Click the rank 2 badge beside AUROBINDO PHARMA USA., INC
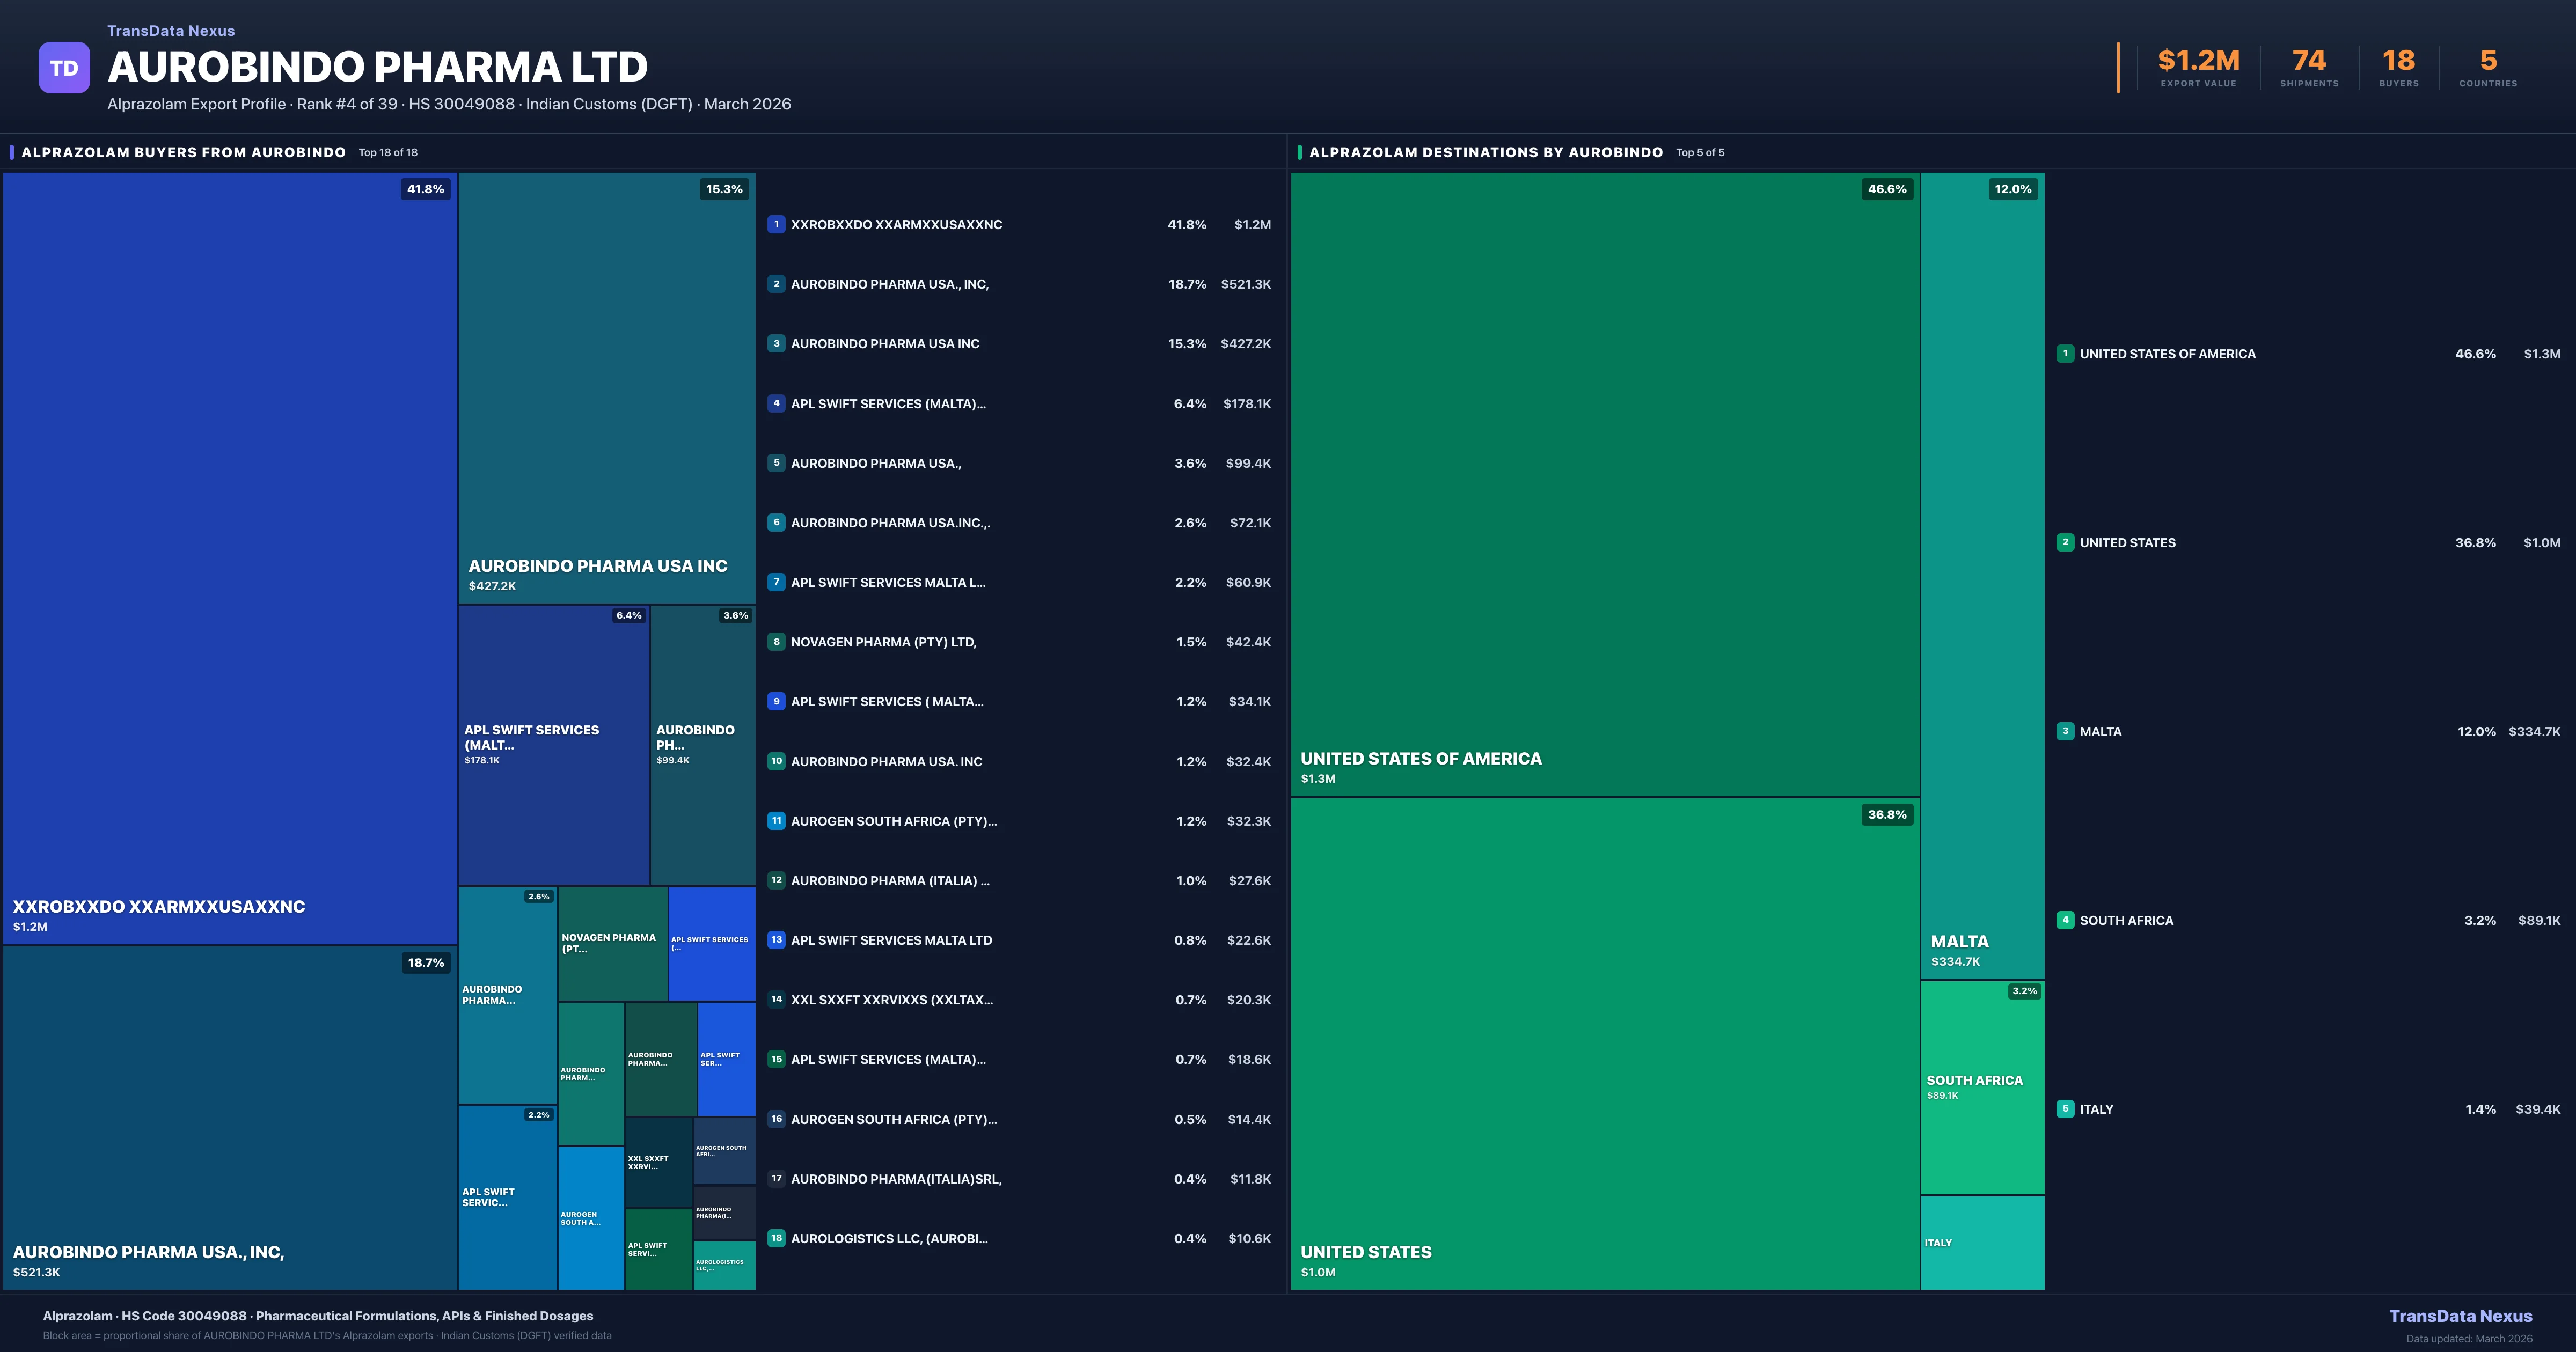Viewport: 2576px width, 1352px height. [777, 284]
